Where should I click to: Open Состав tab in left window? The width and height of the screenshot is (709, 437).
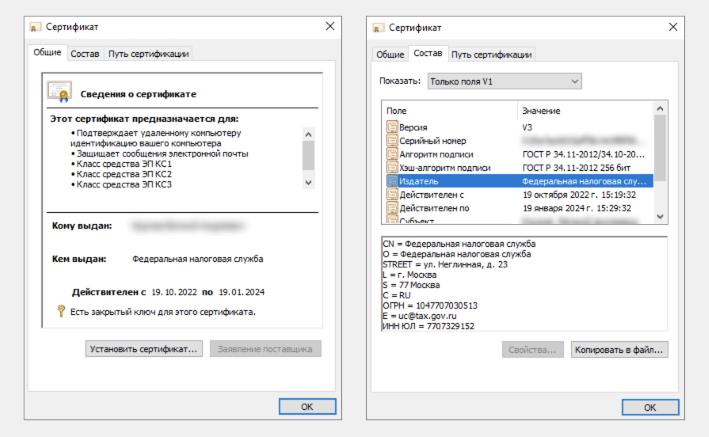(85, 54)
